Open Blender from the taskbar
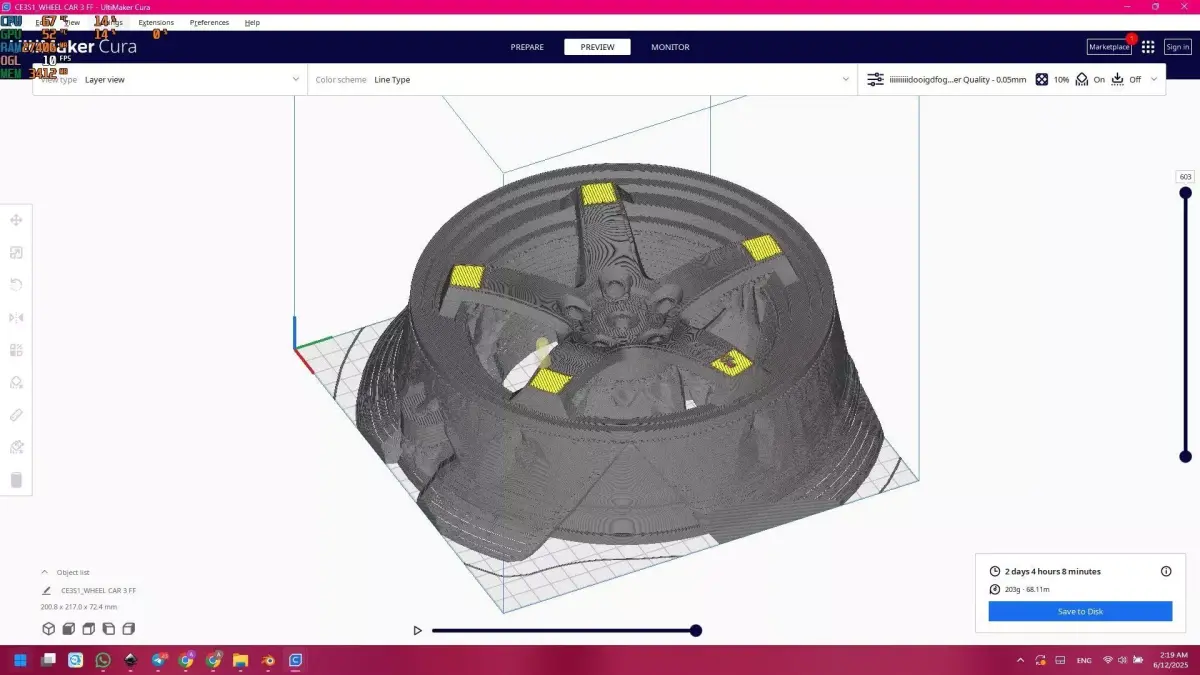This screenshot has width=1200, height=675. click(x=267, y=660)
